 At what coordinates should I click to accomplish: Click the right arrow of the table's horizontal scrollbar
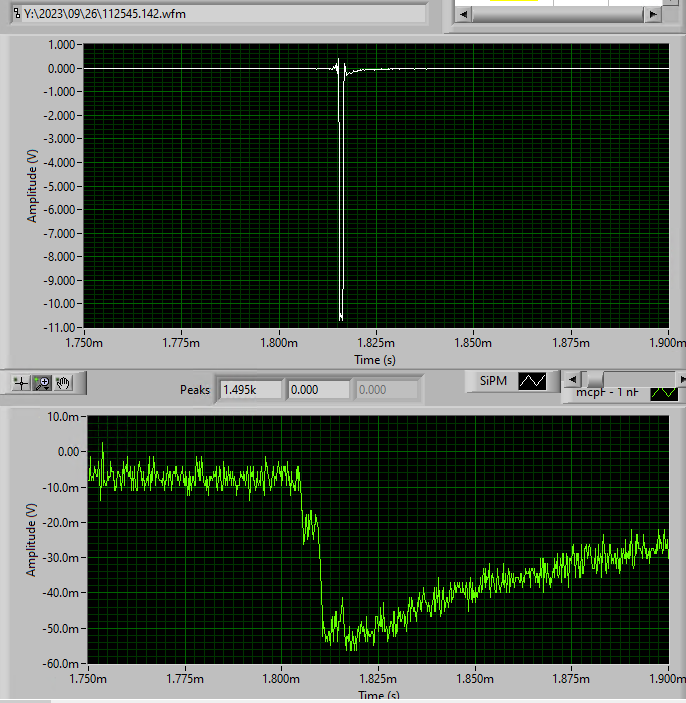point(653,14)
